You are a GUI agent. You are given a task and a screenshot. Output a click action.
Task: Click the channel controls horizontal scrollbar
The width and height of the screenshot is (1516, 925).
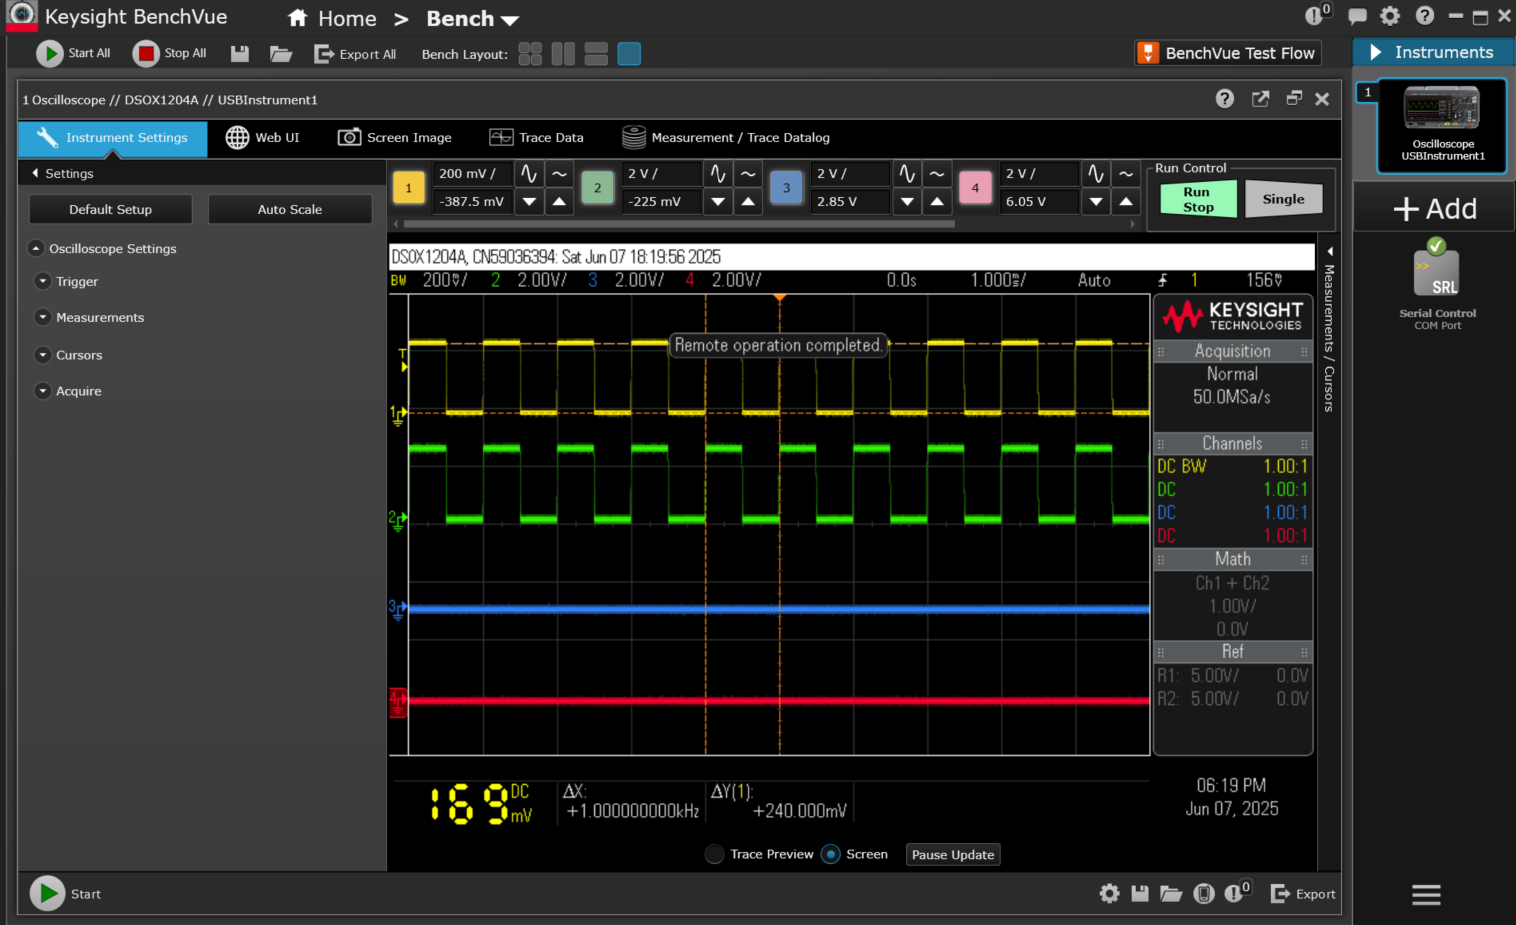[x=678, y=224]
